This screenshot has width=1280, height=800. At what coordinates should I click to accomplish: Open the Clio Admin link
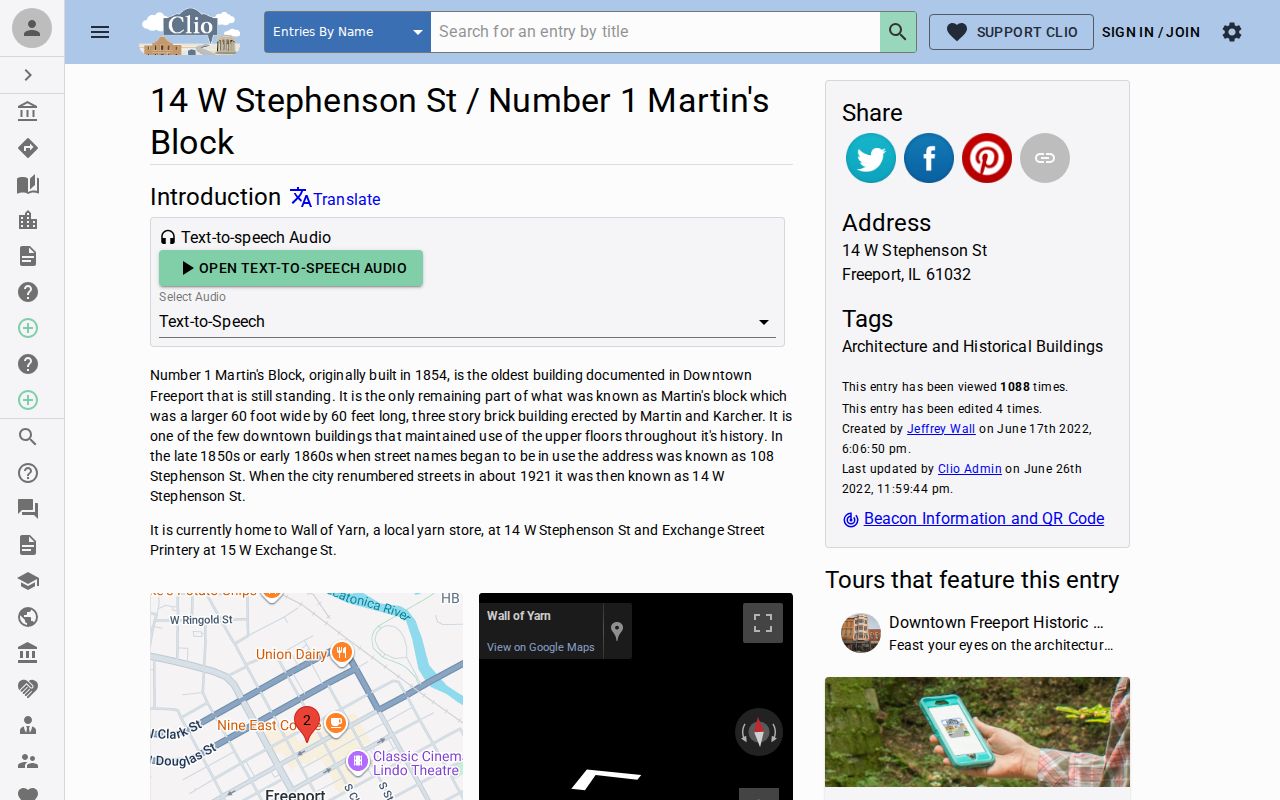(970, 469)
